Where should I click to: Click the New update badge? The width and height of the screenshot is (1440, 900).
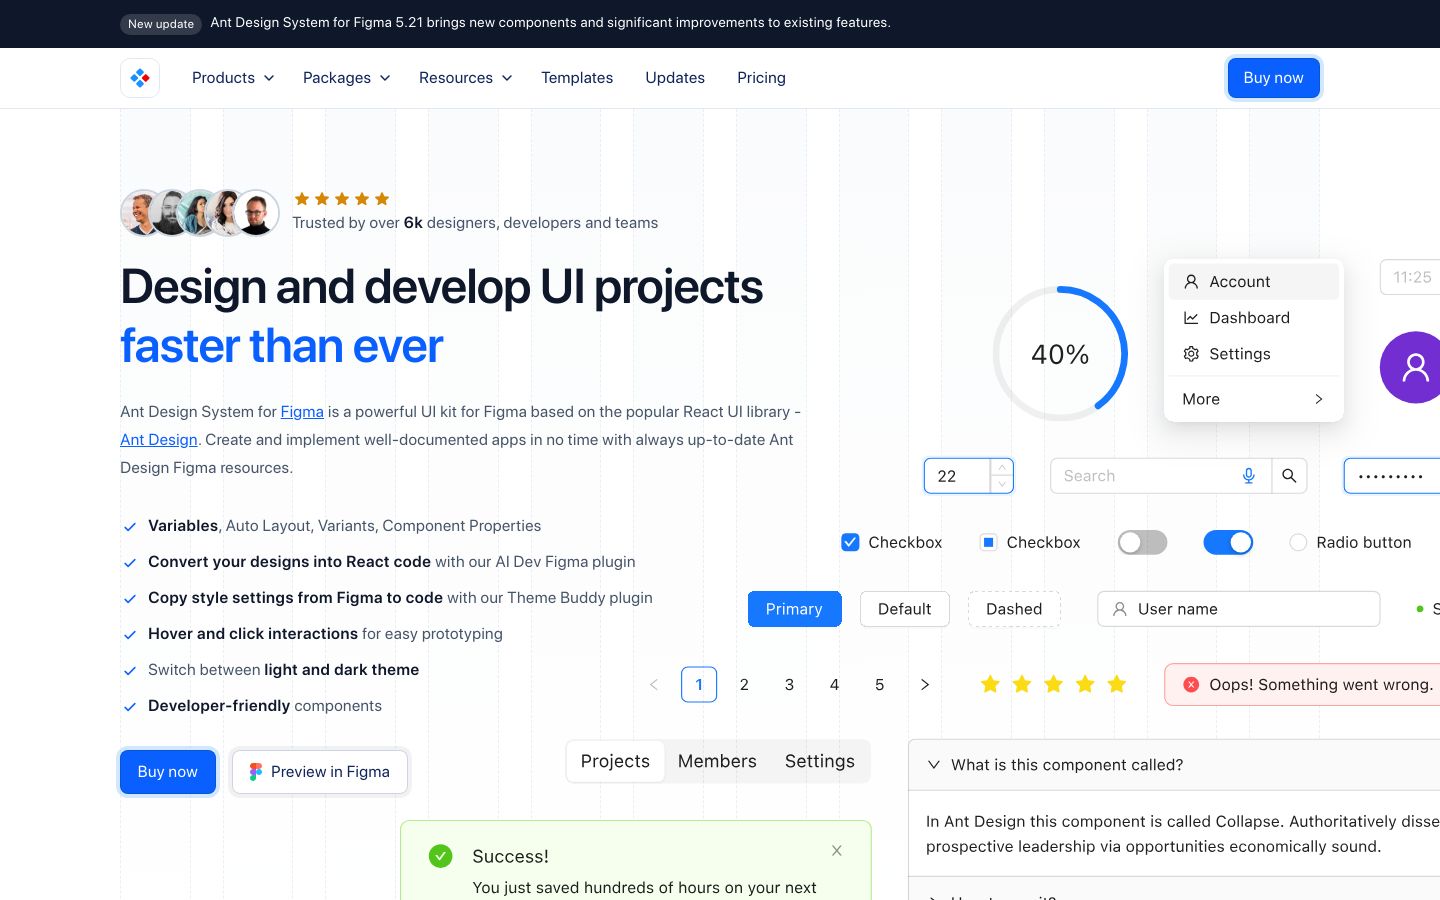tap(161, 24)
